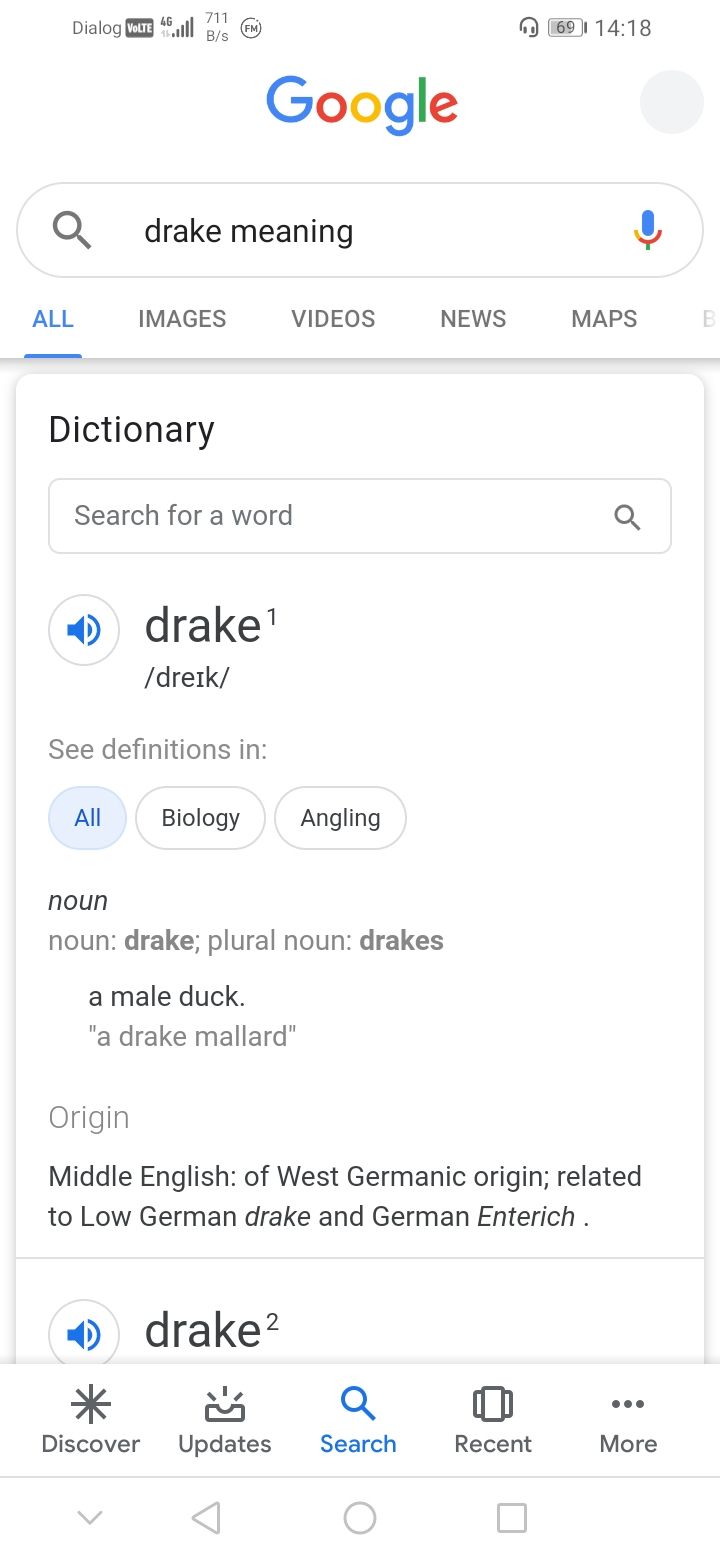Open the Recent pages tab
Image resolution: width=720 pixels, height=1560 pixels.
click(493, 1420)
